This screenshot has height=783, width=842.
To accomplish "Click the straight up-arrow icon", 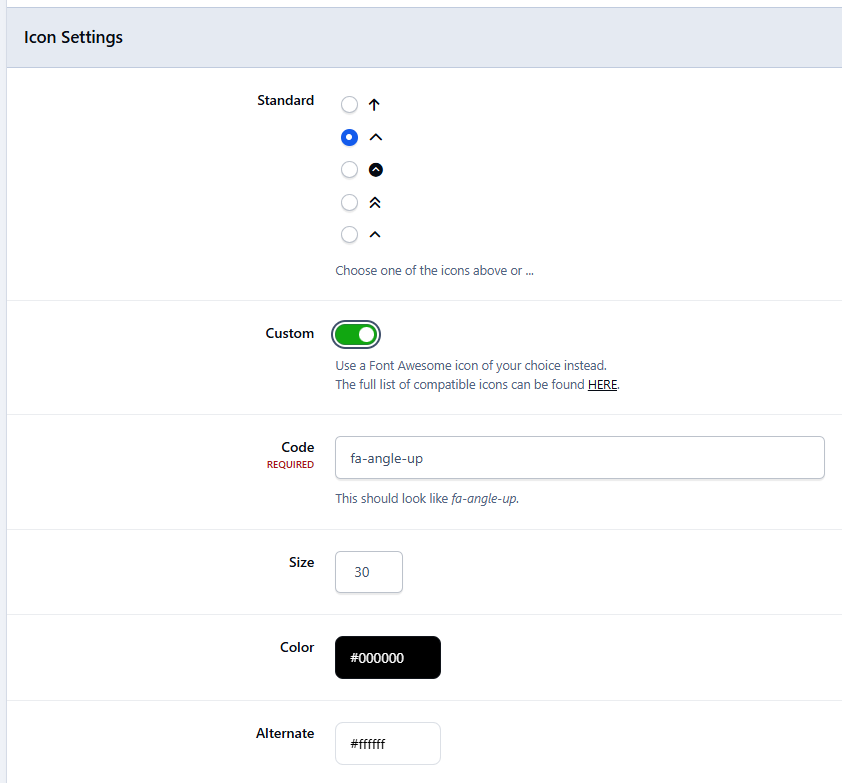I will click(375, 105).
